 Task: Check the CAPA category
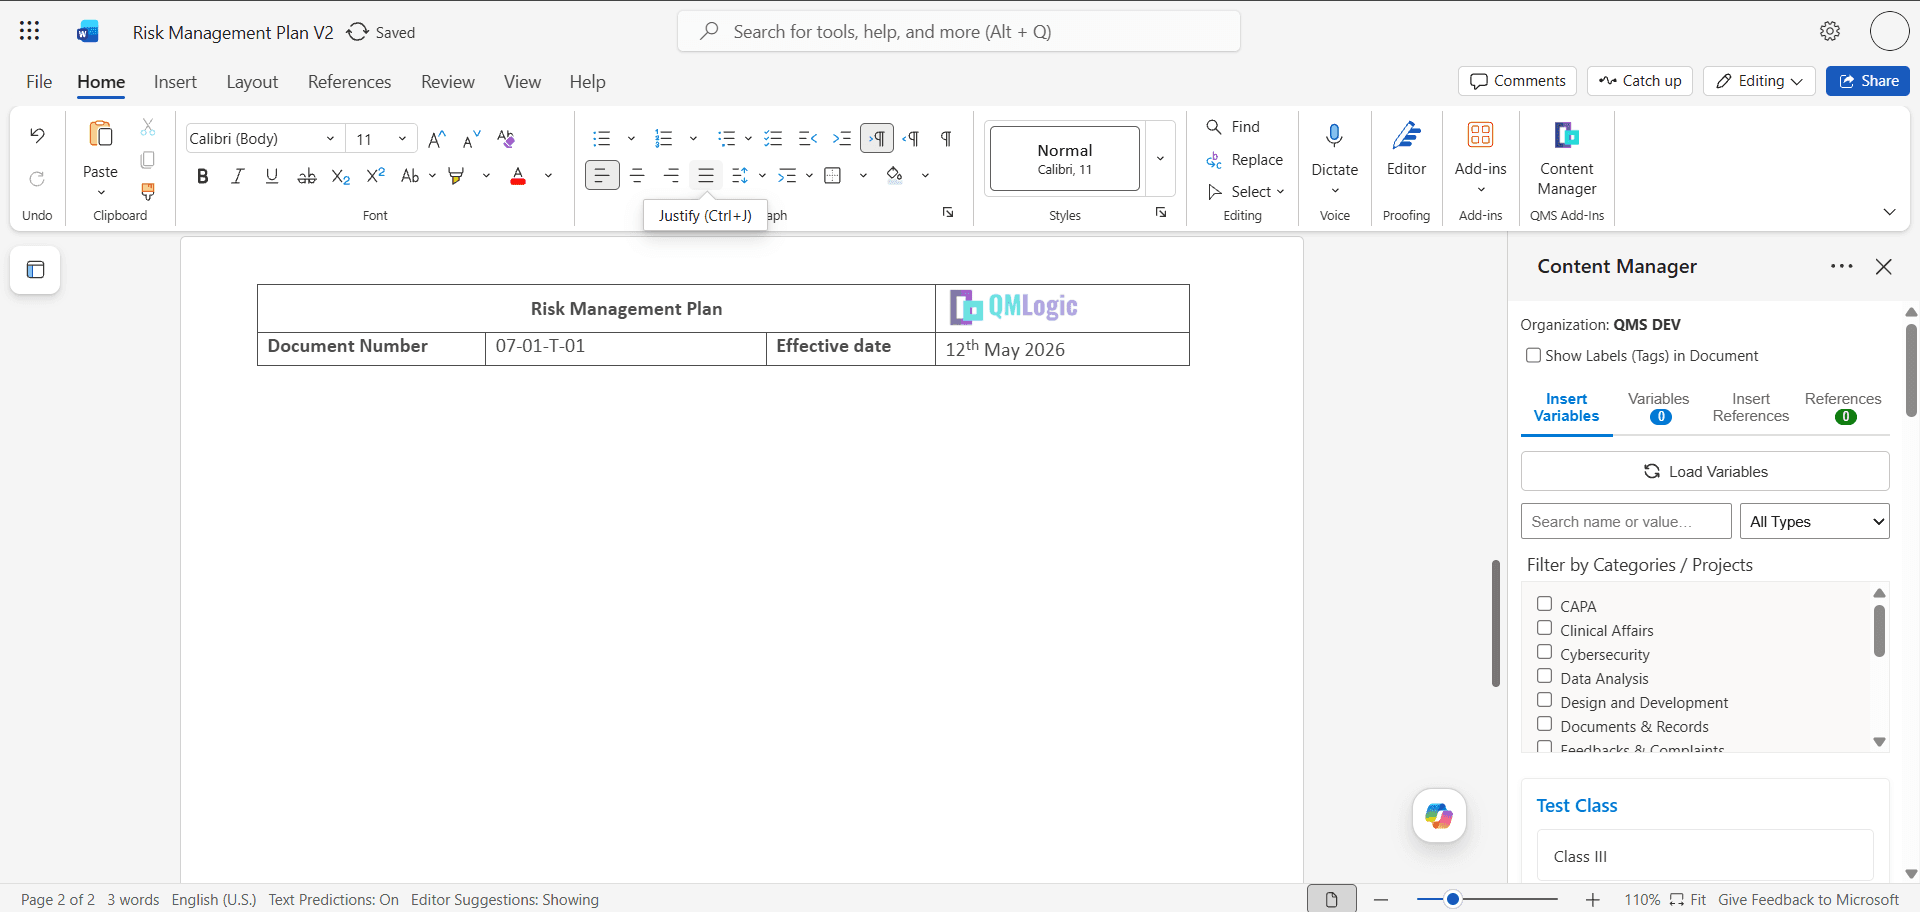(1545, 604)
